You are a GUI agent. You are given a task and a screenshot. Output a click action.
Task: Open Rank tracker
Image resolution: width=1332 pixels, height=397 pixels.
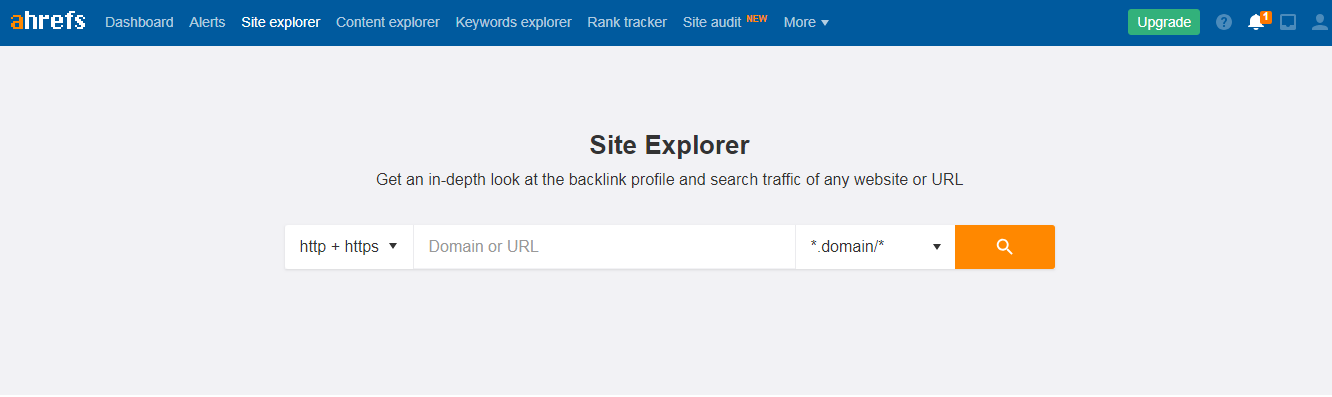627,22
